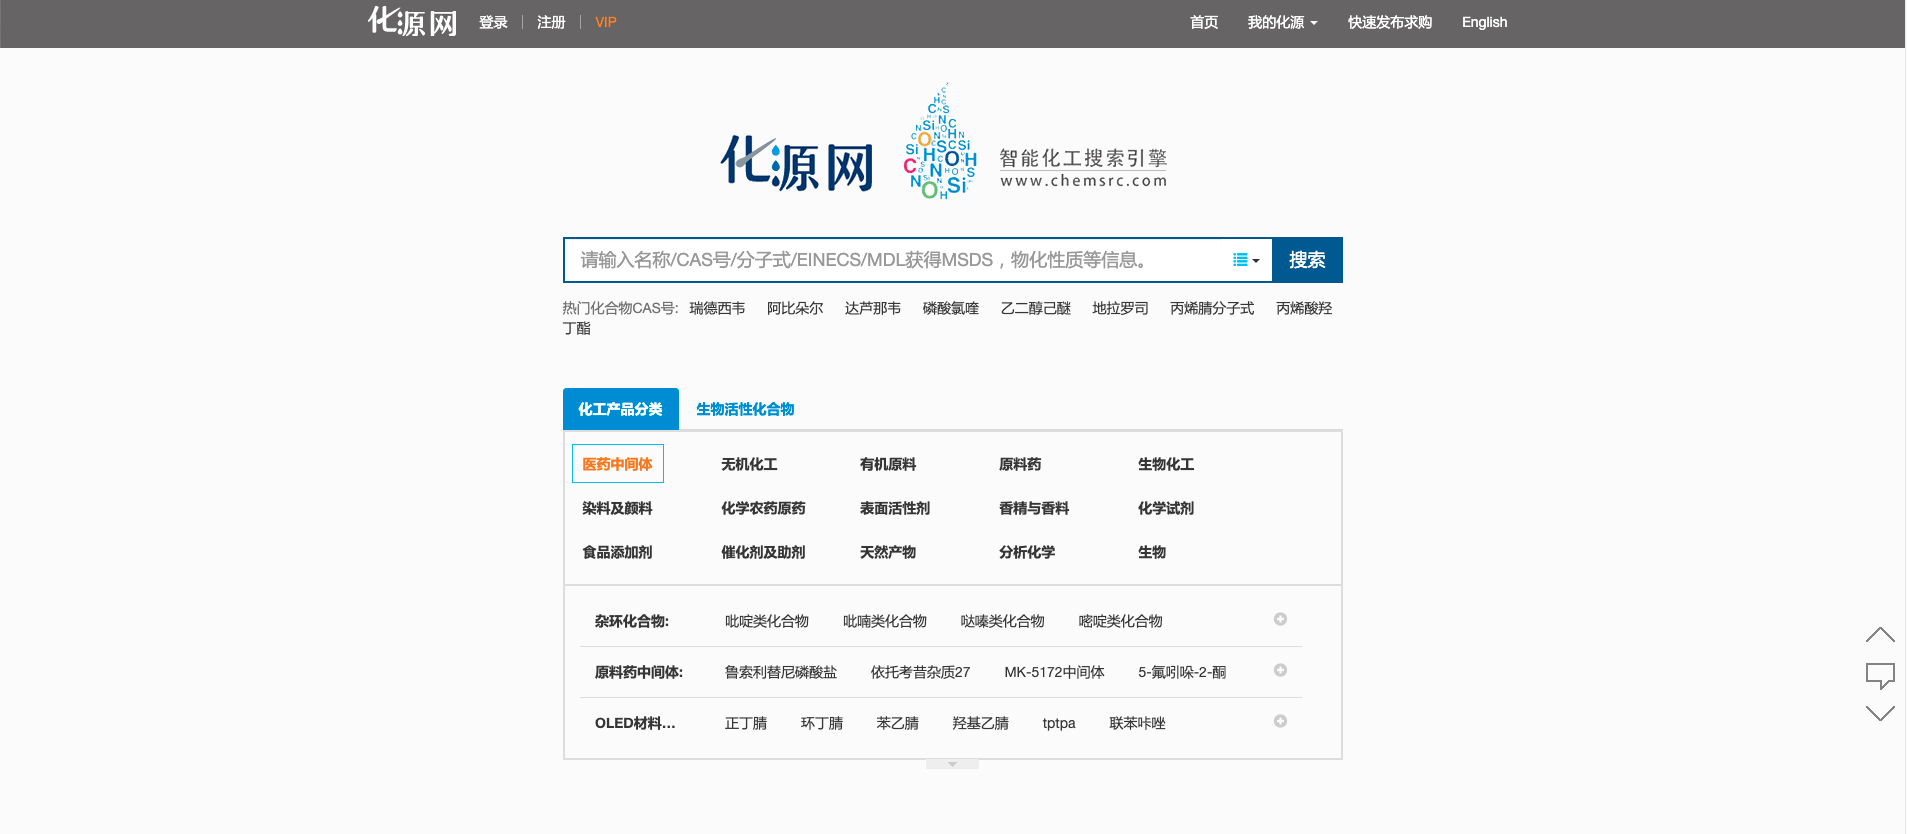Select the 化学试剂 category

[1166, 508]
